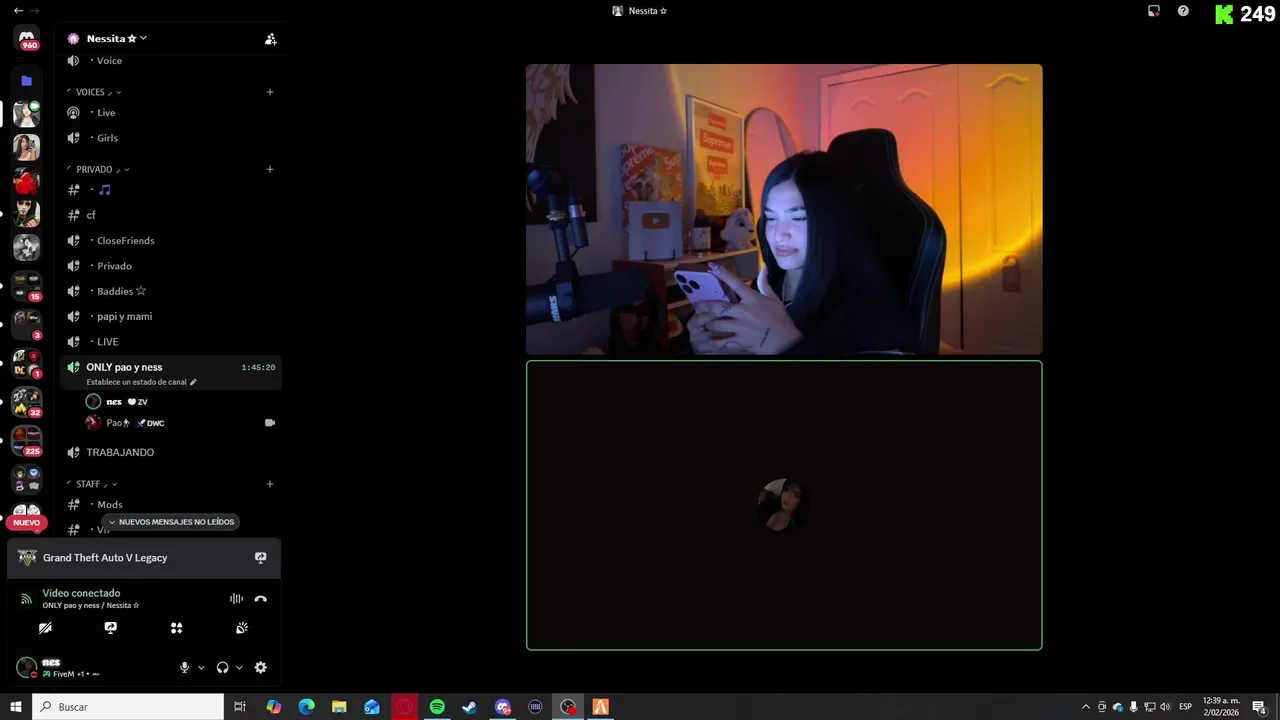
Task: Open the soundboard icon
Action: (x=242, y=628)
